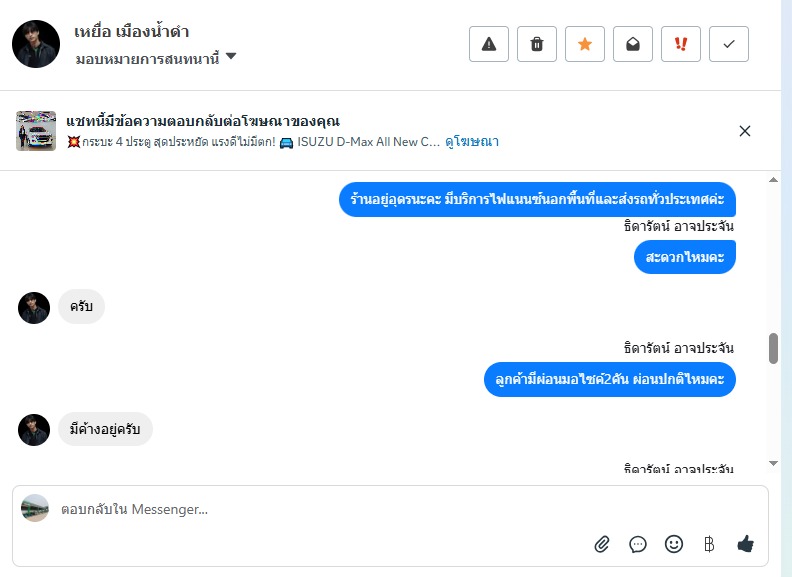Attach a file using paperclip icon
792x577 pixels.
pos(602,544)
